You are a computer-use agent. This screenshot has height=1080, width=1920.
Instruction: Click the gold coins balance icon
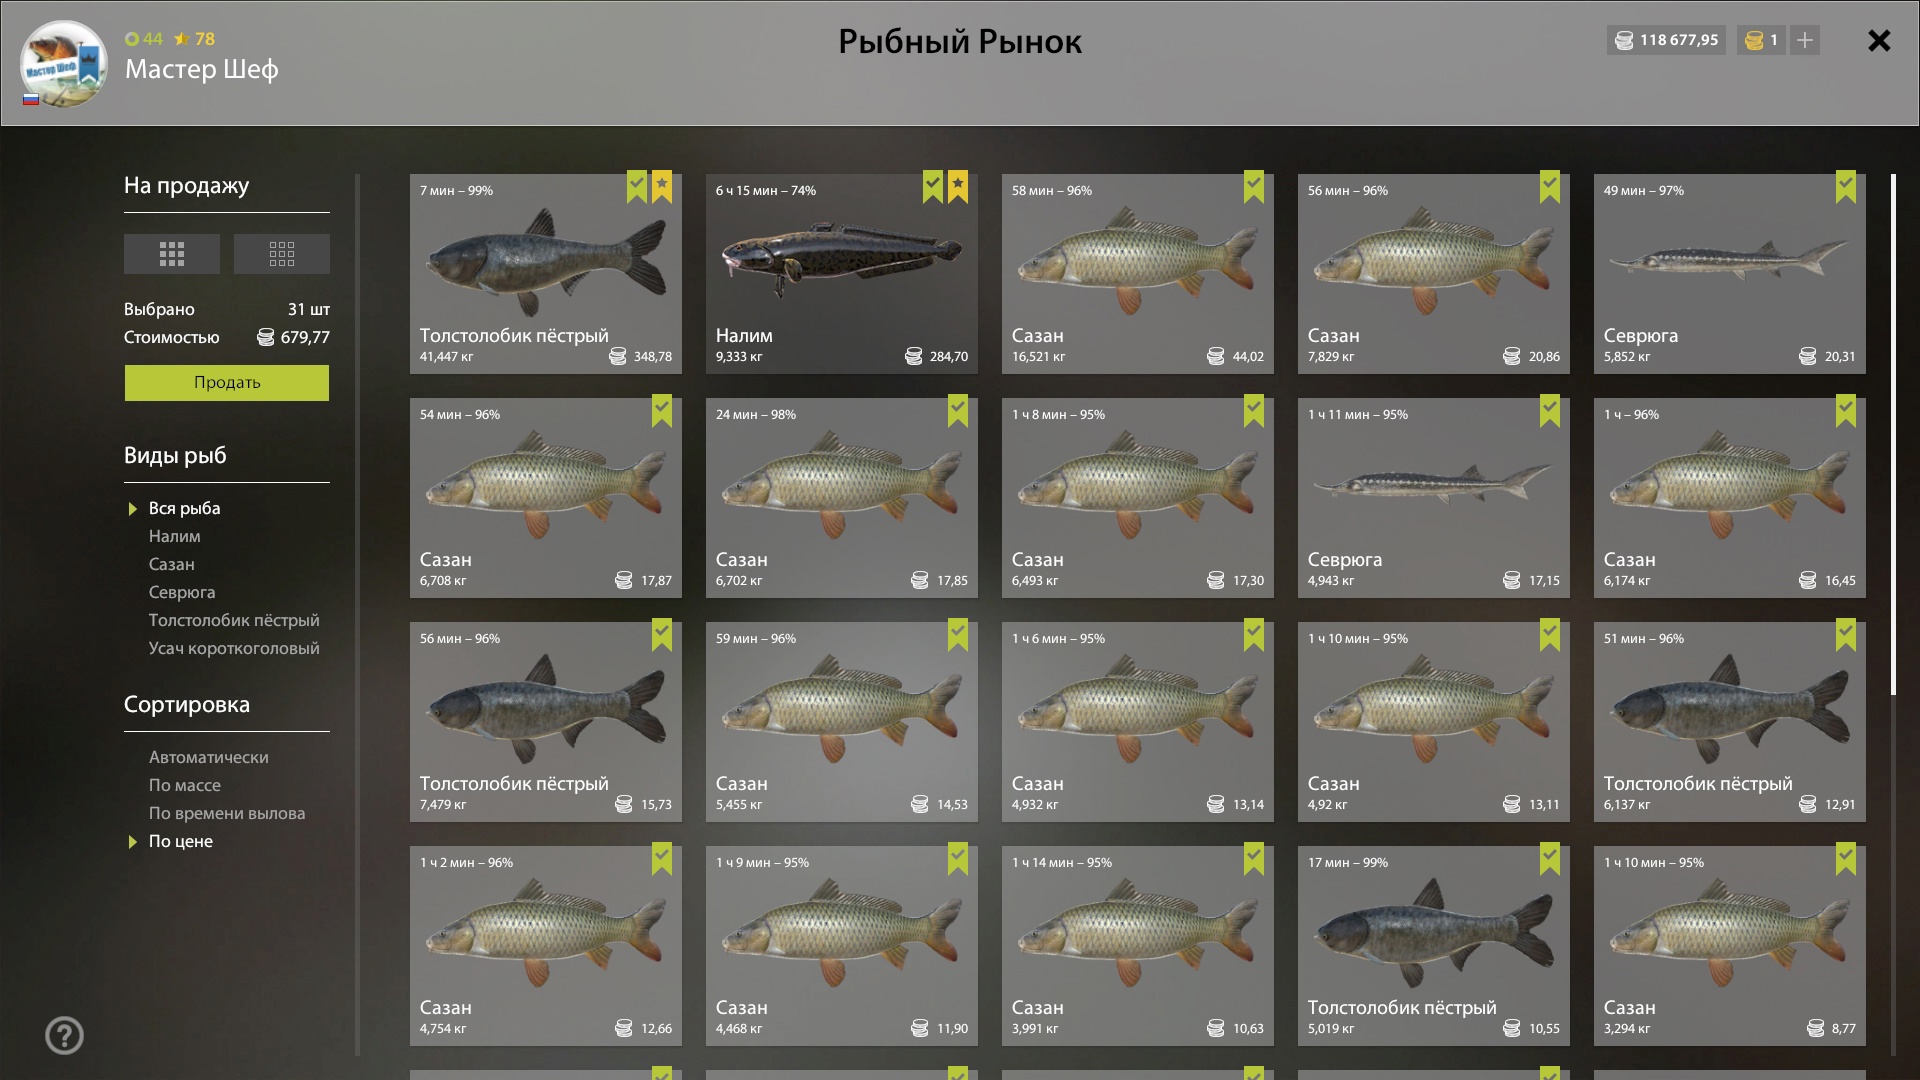(x=1754, y=40)
